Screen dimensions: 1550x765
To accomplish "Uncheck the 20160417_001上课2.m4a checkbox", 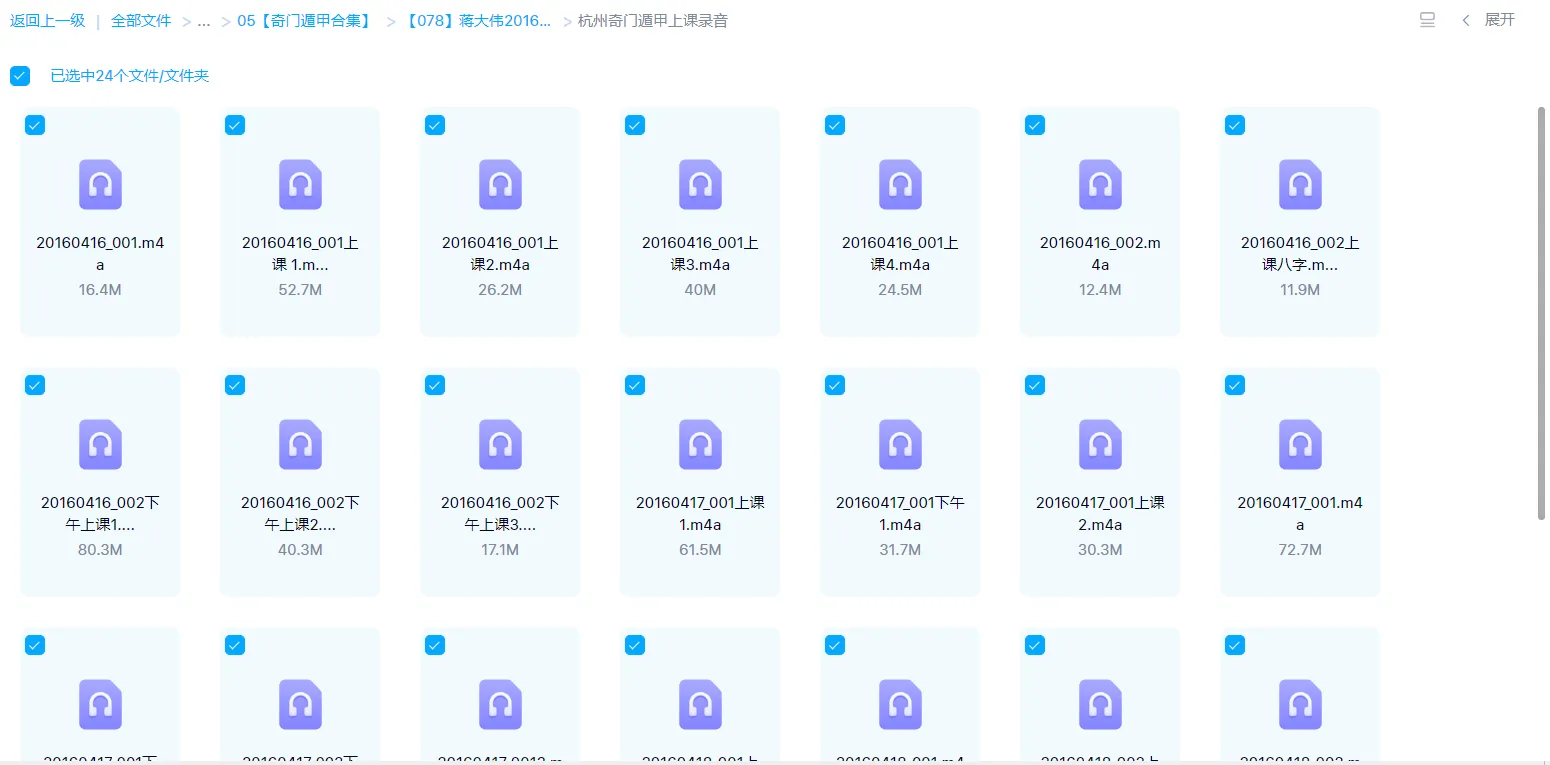I will 1035,385.
